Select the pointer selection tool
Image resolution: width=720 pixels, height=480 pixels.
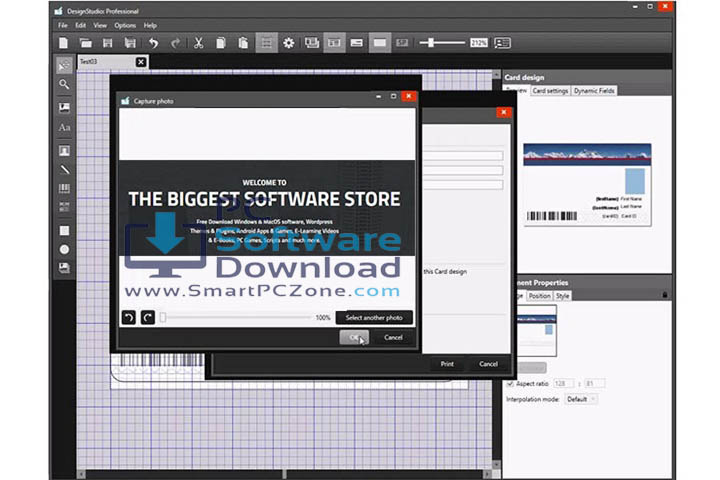coord(64,66)
